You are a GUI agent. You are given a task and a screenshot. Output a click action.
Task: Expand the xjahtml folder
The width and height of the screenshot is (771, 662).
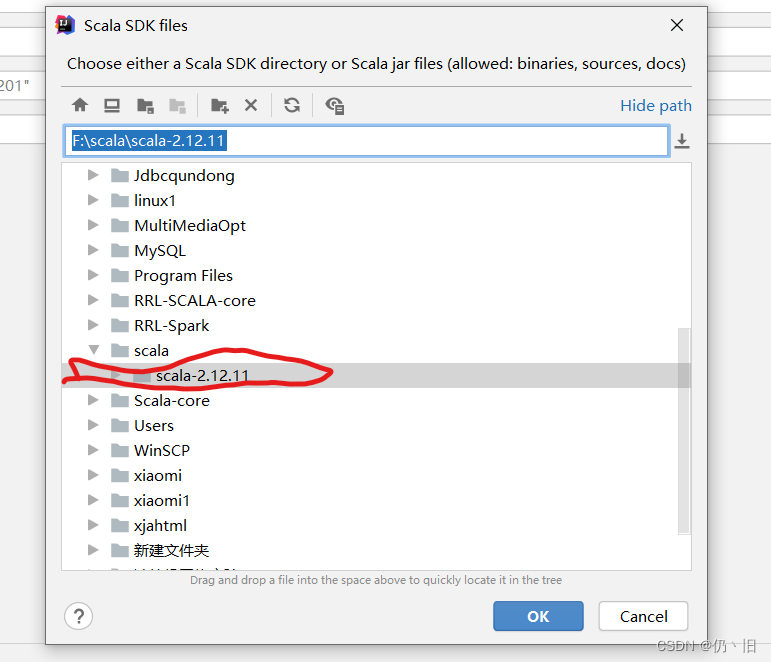[x=93, y=525]
